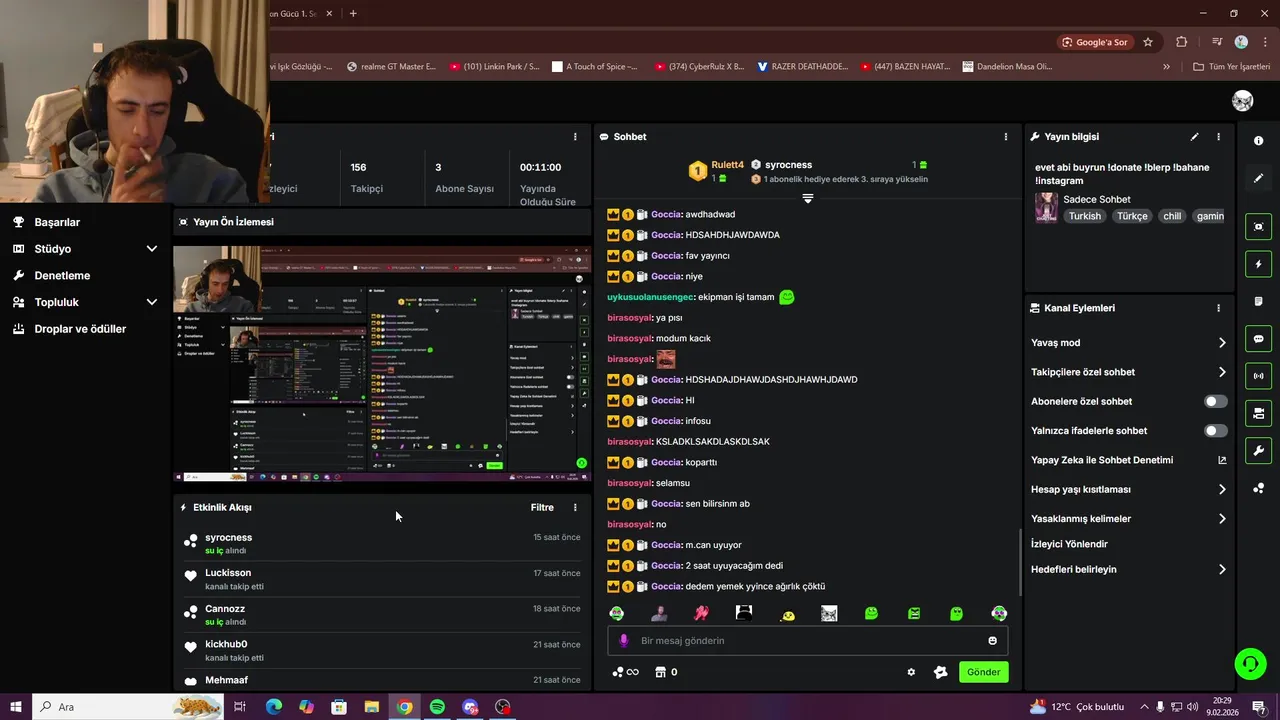1280x720 pixels.
Task: Select Luckisson follow entry in activity feed
Action: coord(381,579)
